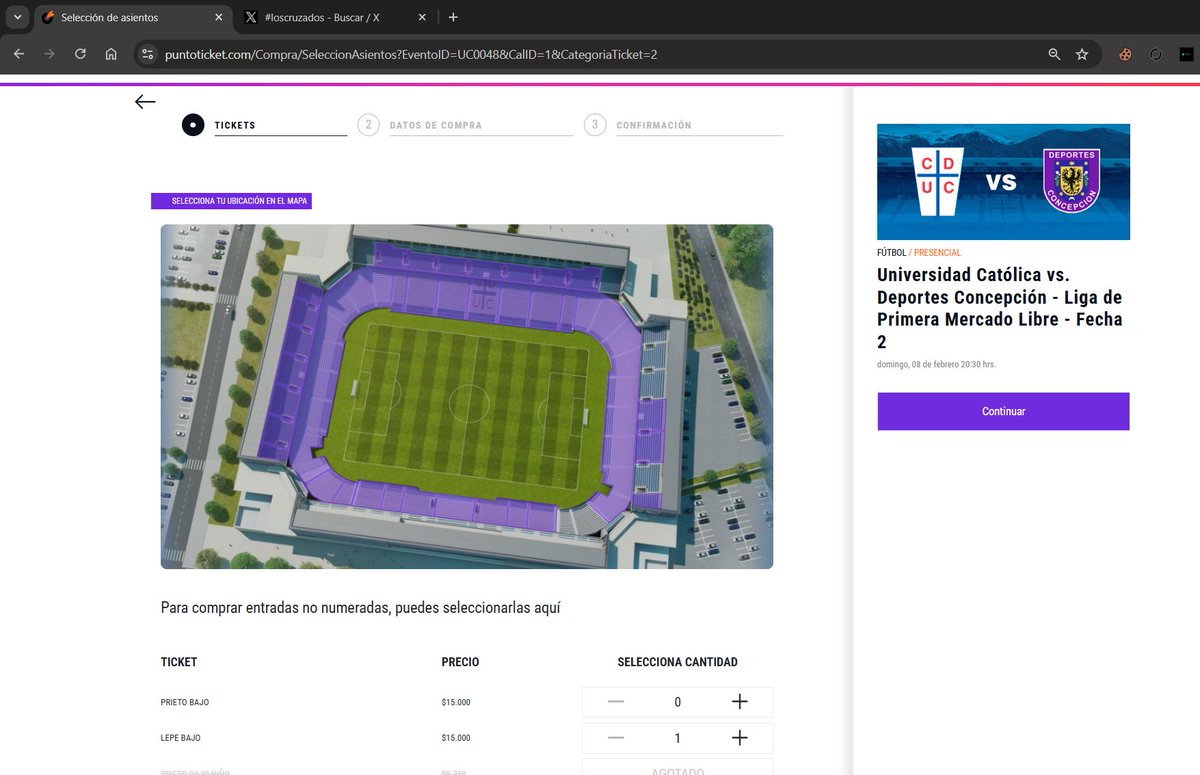The width and height of the screenshot is (1200, 775).
Task: Click the step 2 circle icon
Action: tap(368, 125)
